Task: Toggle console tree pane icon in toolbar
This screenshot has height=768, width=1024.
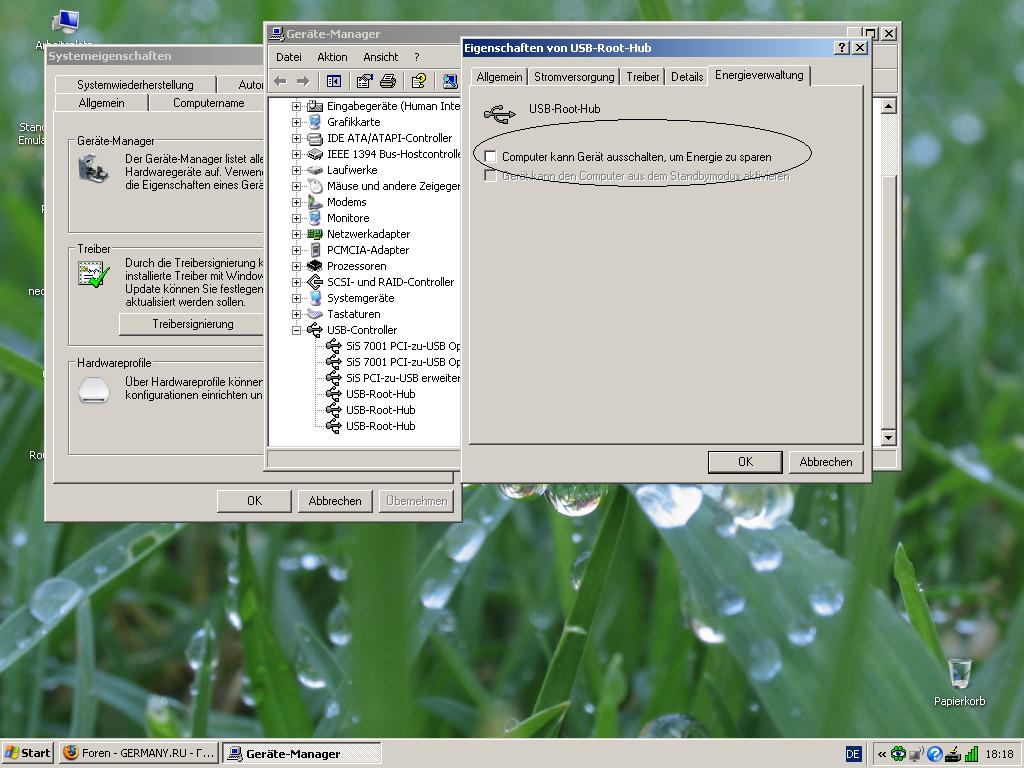Action: [x=334, y=81]
